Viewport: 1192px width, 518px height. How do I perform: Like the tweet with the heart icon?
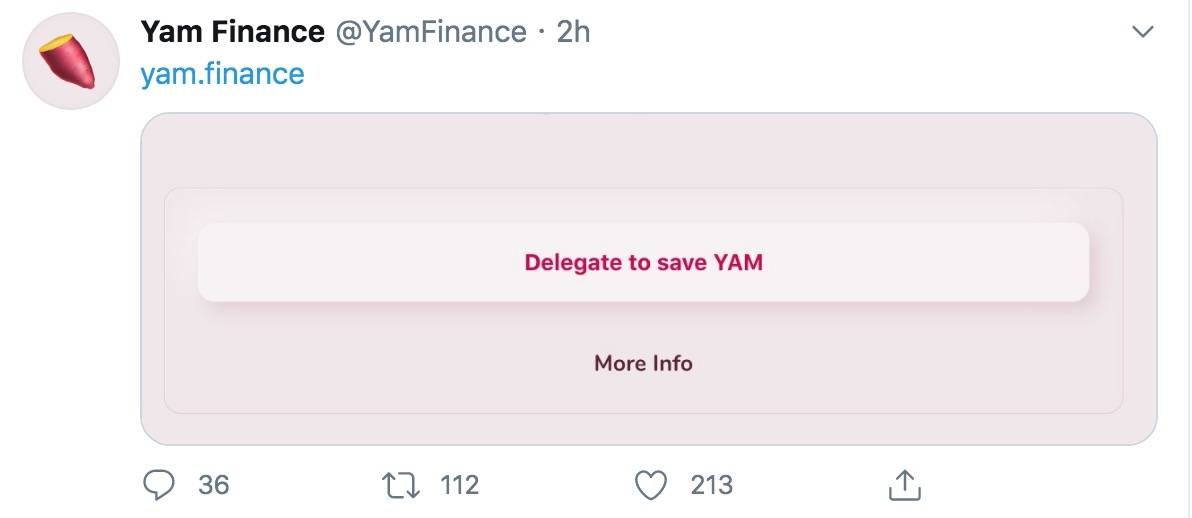click(651, 485)
